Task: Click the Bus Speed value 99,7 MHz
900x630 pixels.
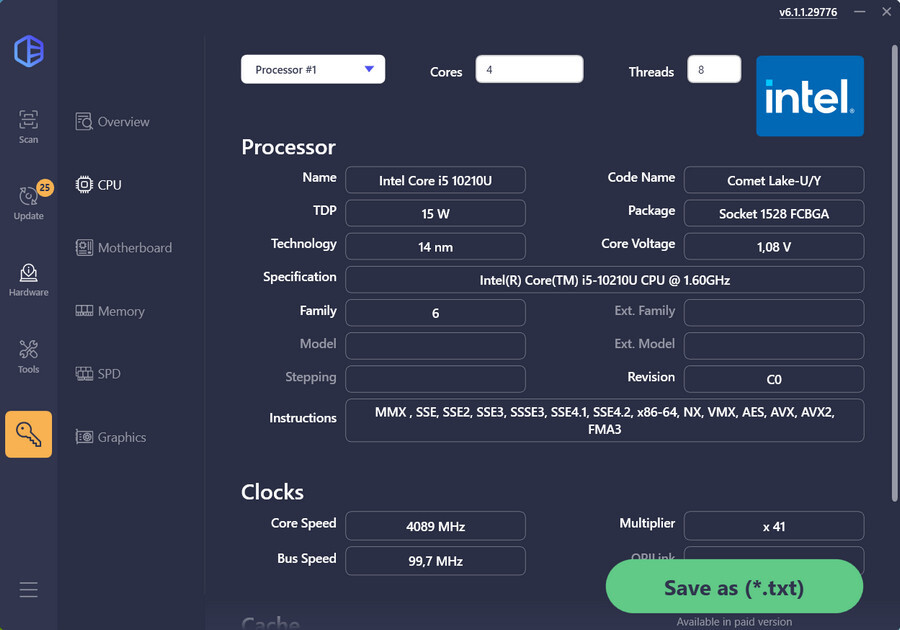Action: 435,561
